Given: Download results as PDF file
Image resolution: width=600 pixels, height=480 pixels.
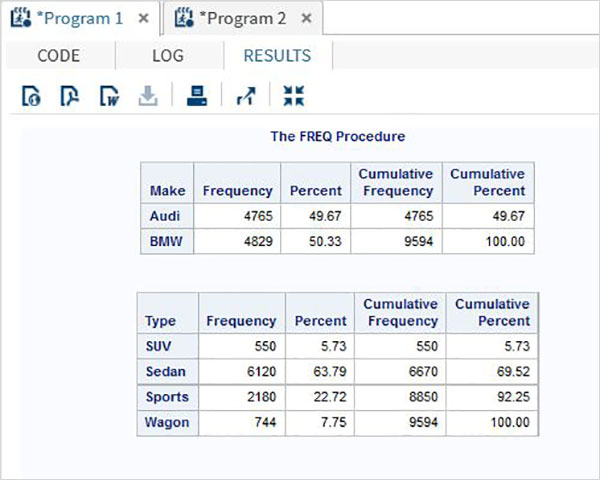Looking at the screenshot, I should pos(70,96).
